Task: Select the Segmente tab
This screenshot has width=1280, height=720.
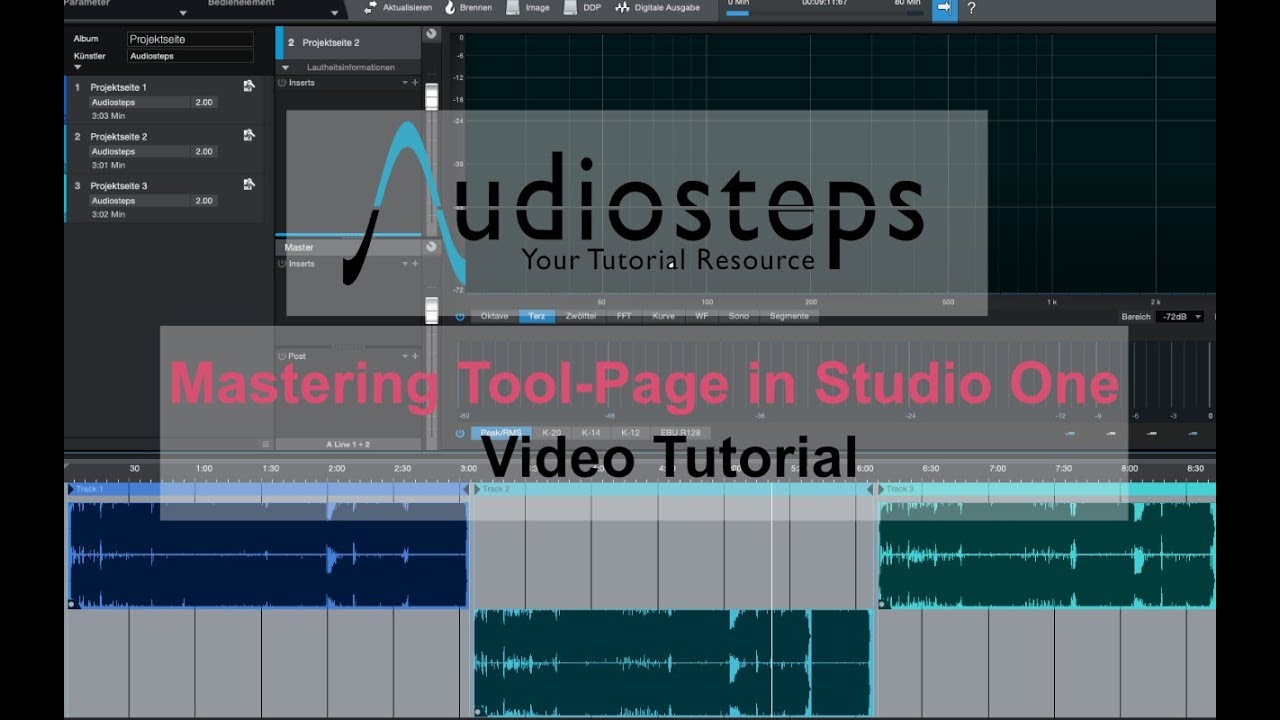Action: [789, 316]
